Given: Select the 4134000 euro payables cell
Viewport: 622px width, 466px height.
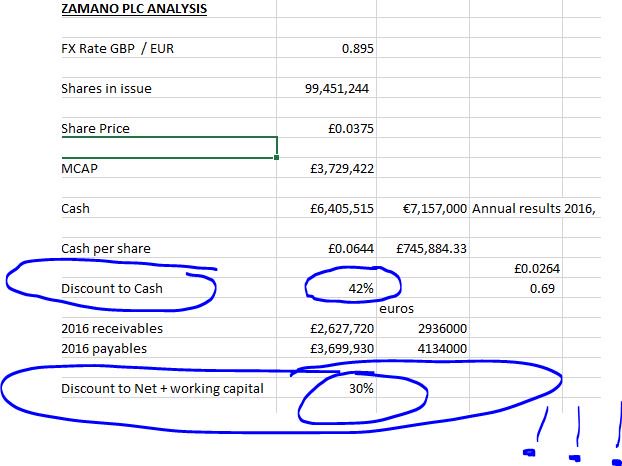Looking at the screenshot, I should [442, 348].
